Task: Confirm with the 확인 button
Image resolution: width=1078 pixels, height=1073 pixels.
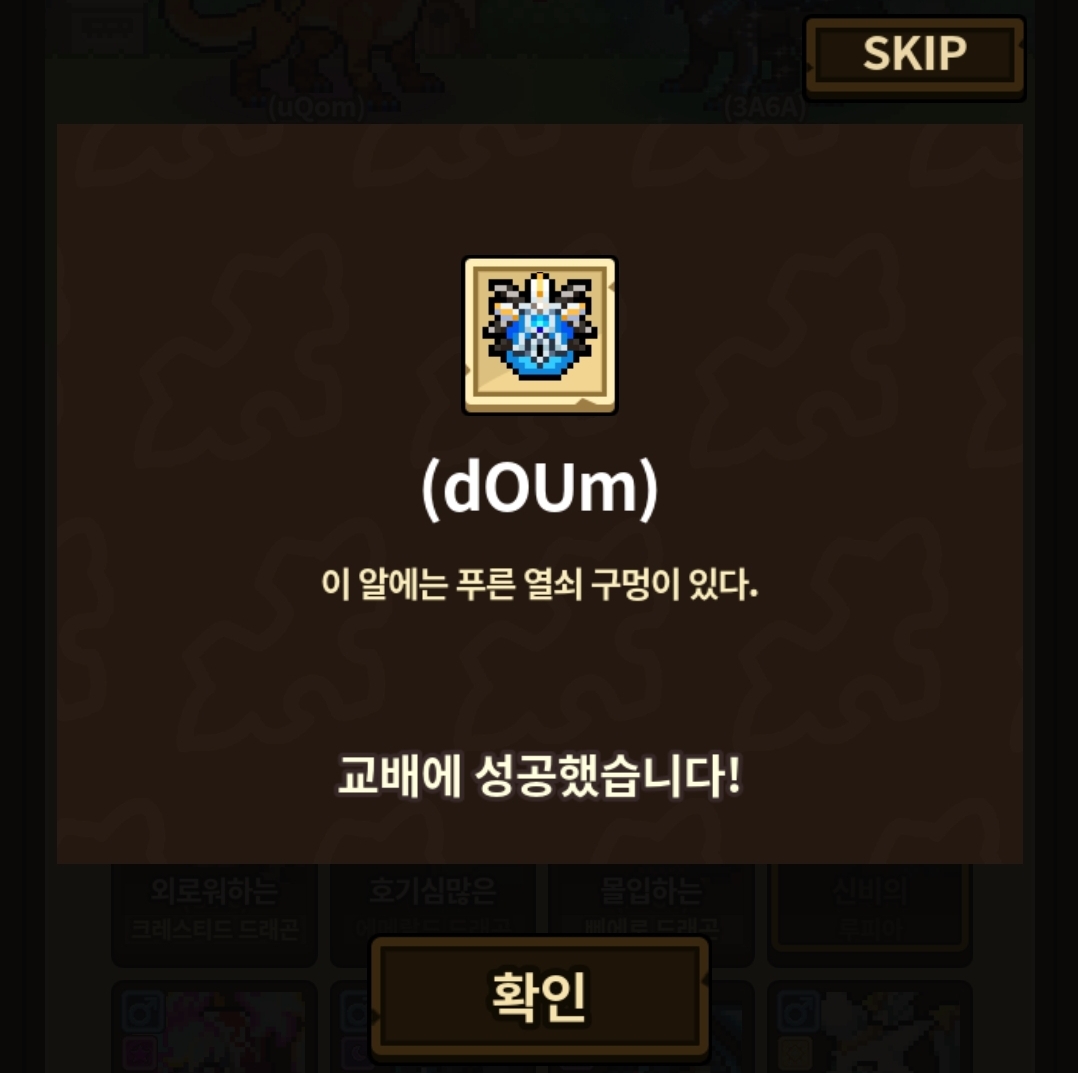Action: click(x=540, y=995)
